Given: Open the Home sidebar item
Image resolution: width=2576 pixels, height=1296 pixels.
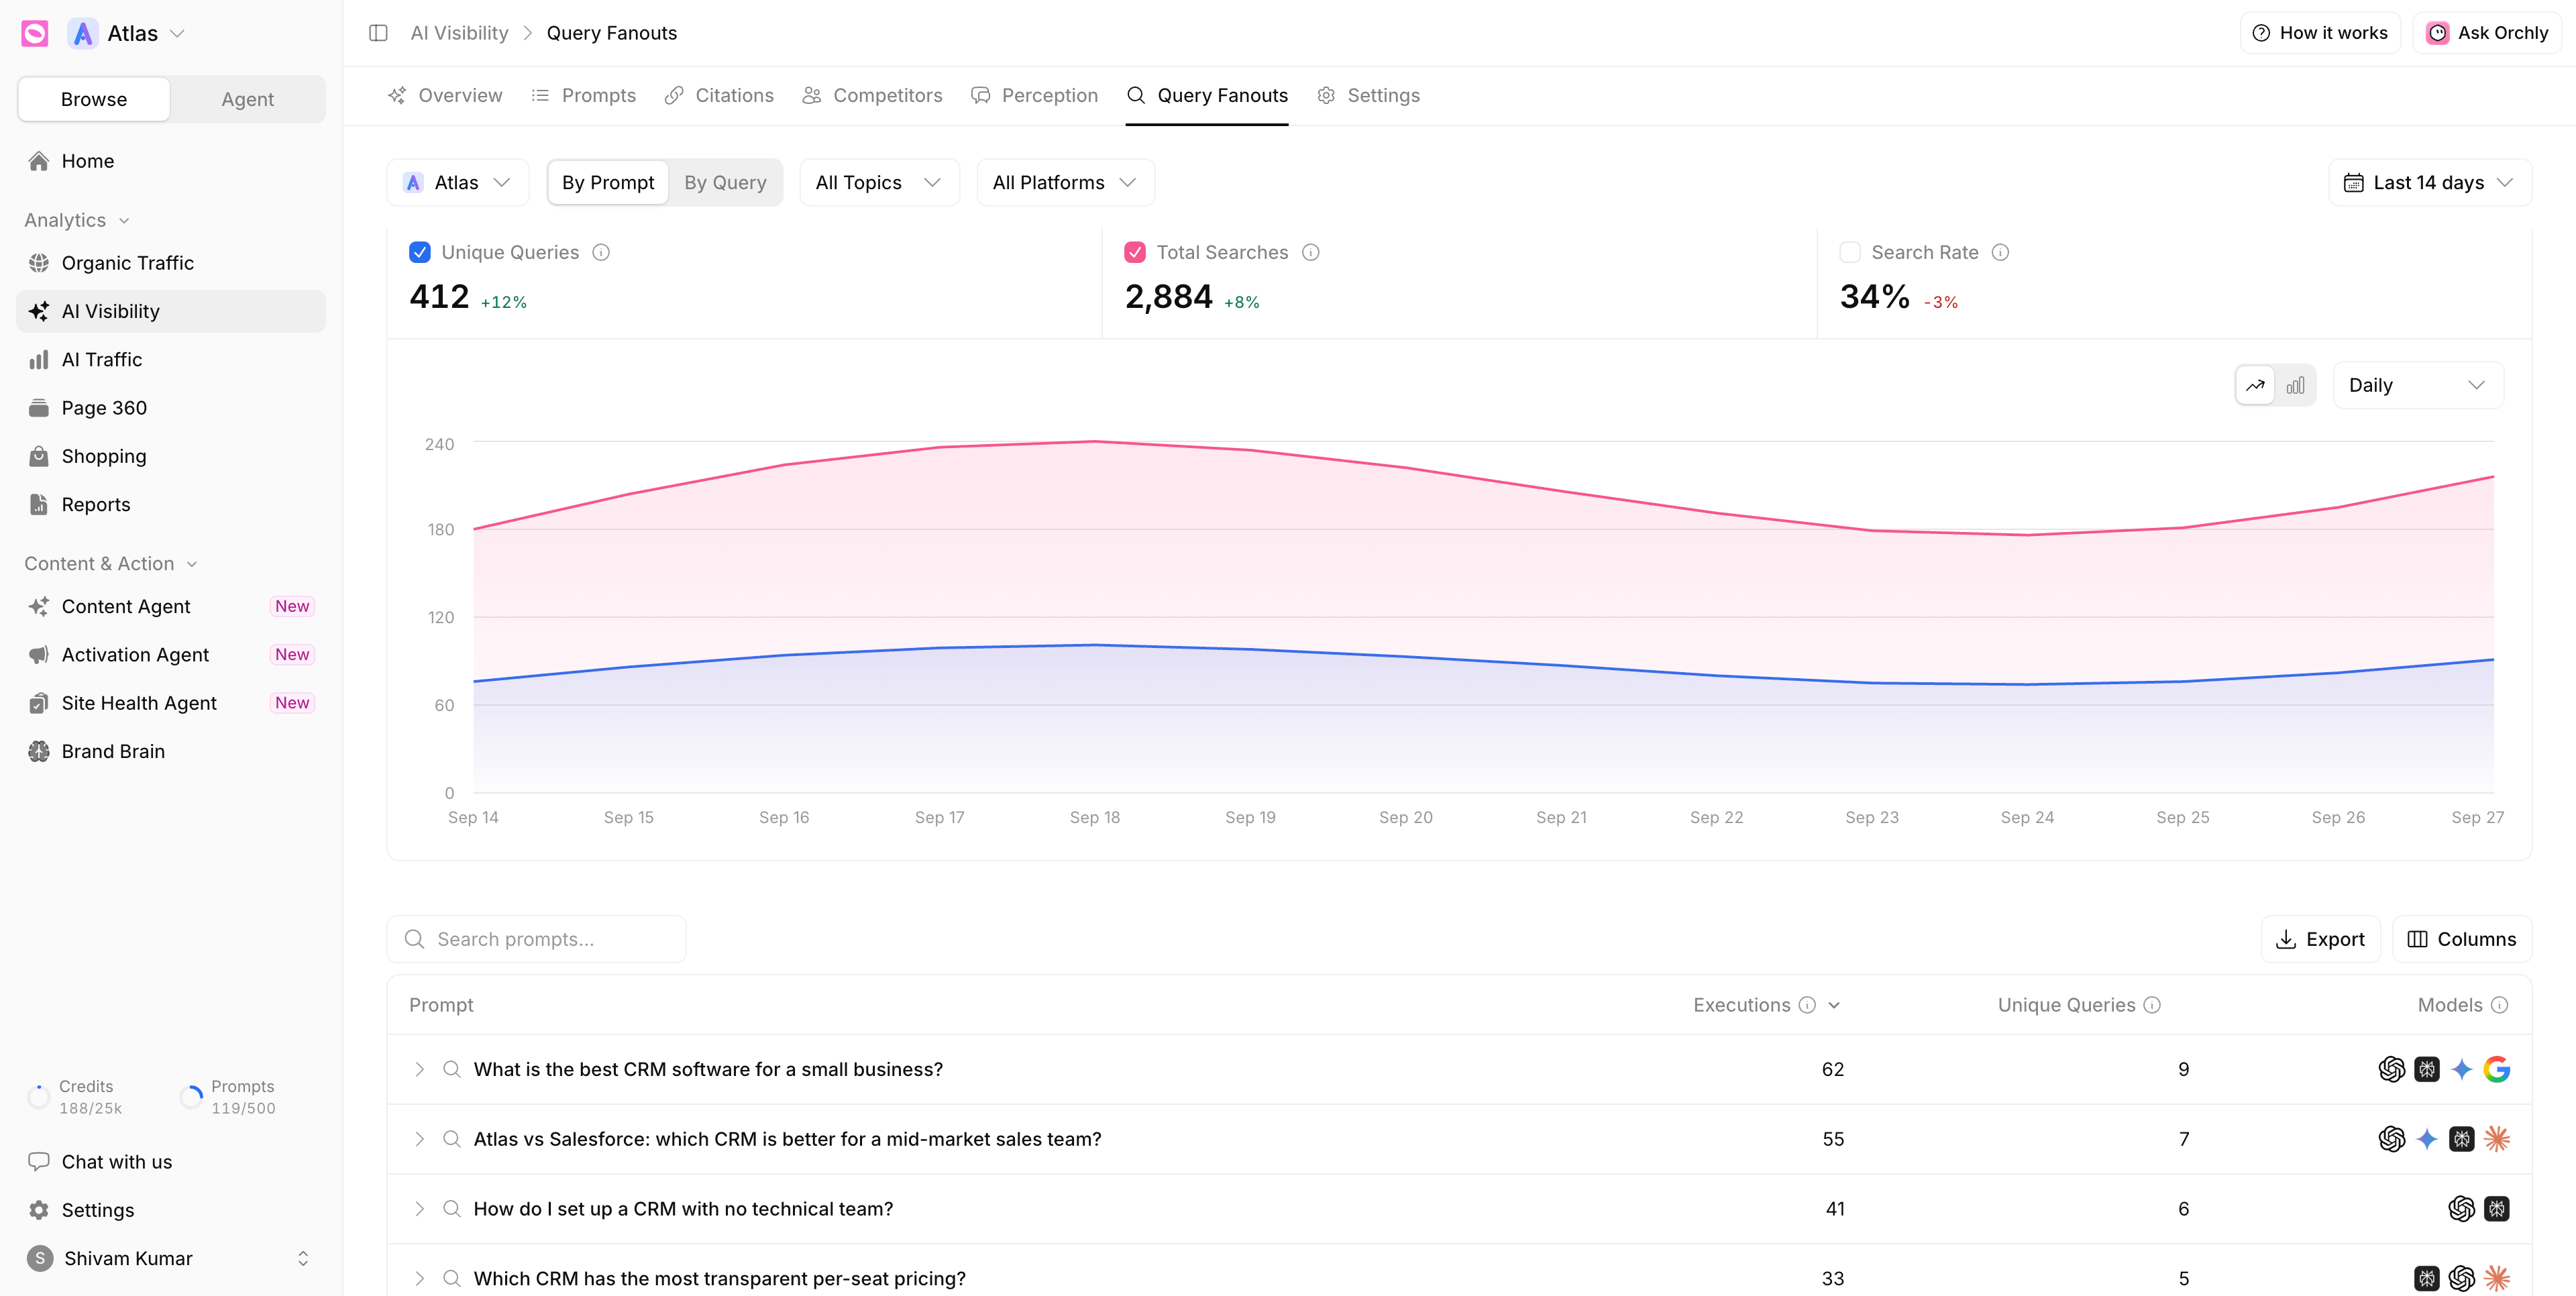Looking at the screenshot, I should (171, 161).
